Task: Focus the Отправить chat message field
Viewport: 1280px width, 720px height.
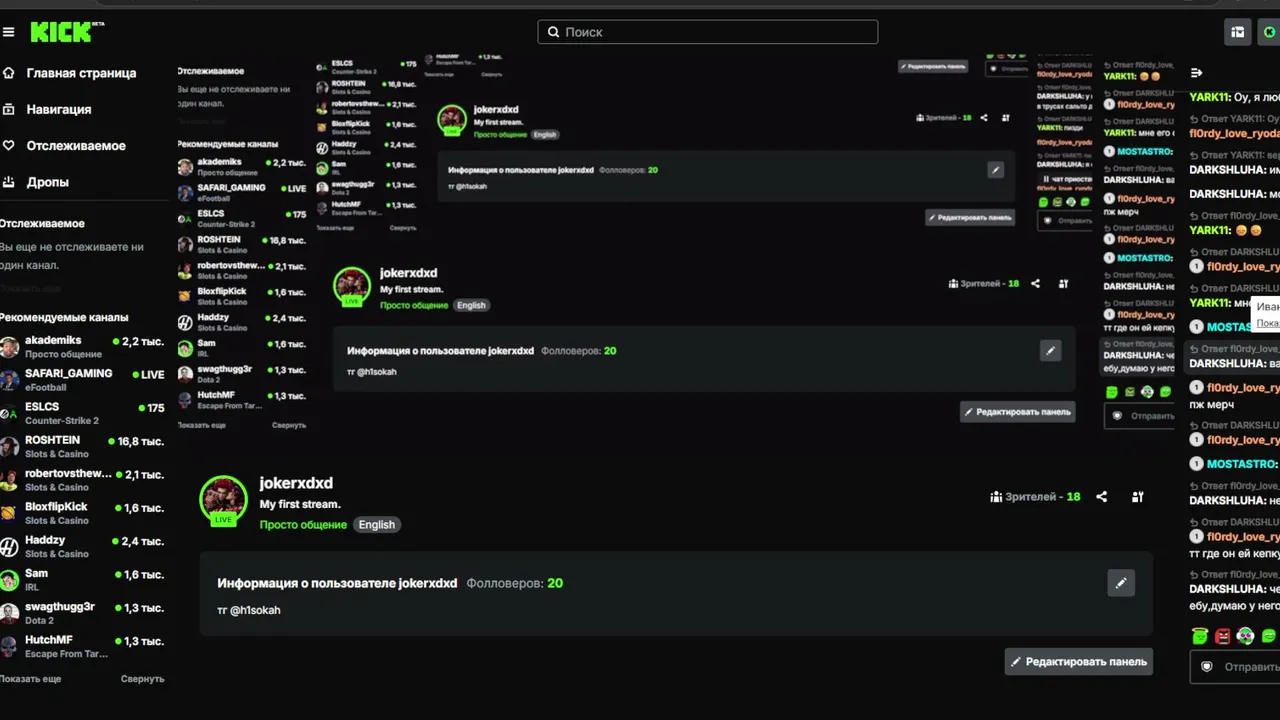Action: pos(1235,667)
